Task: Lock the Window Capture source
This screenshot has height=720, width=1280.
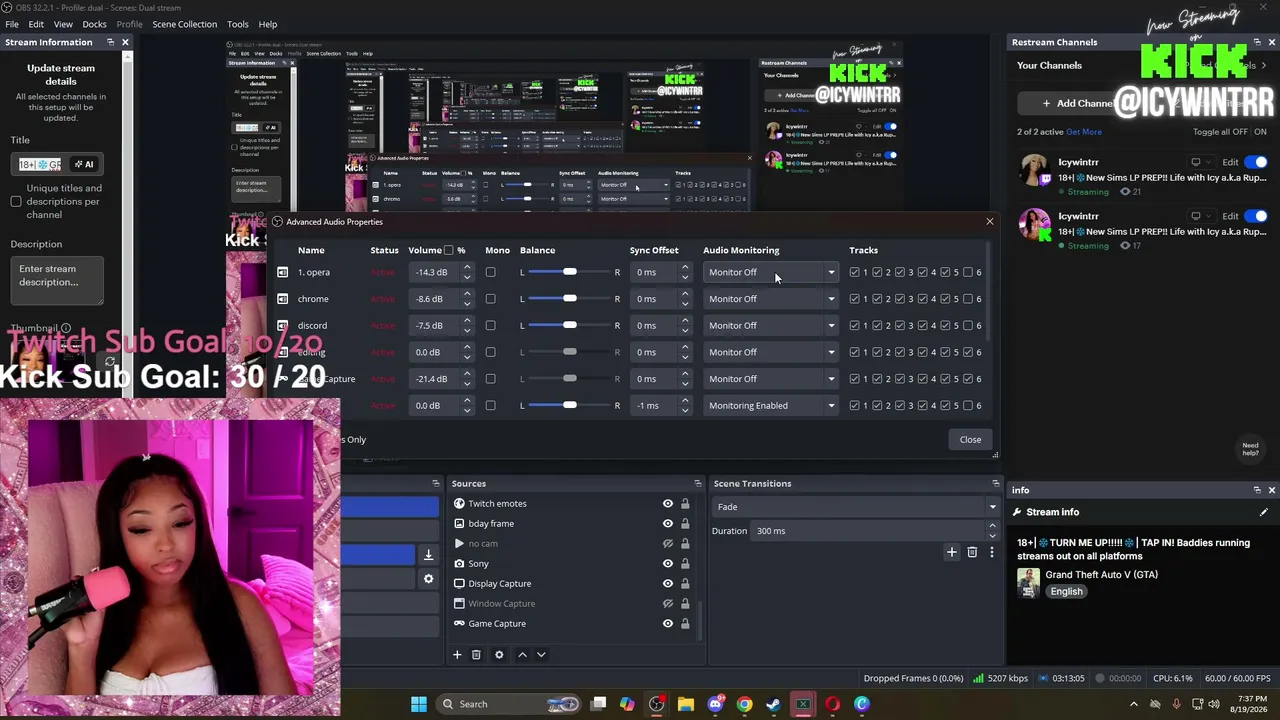Action: click(x=685, y=603)
